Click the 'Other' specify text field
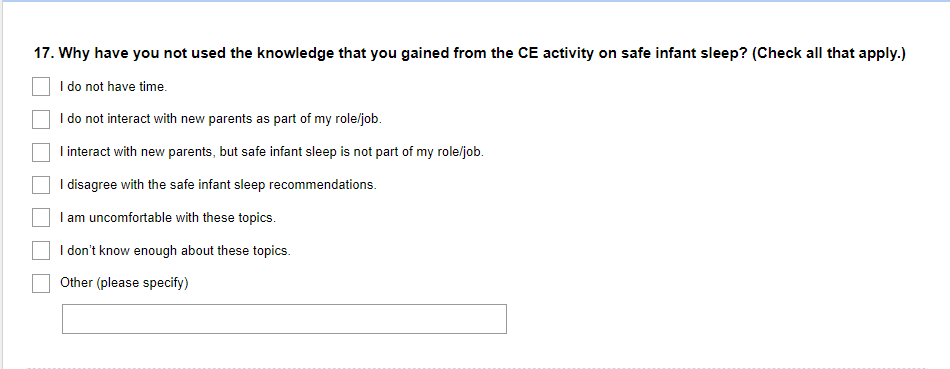This screenshot has height=369, width=950. point(284,319)
